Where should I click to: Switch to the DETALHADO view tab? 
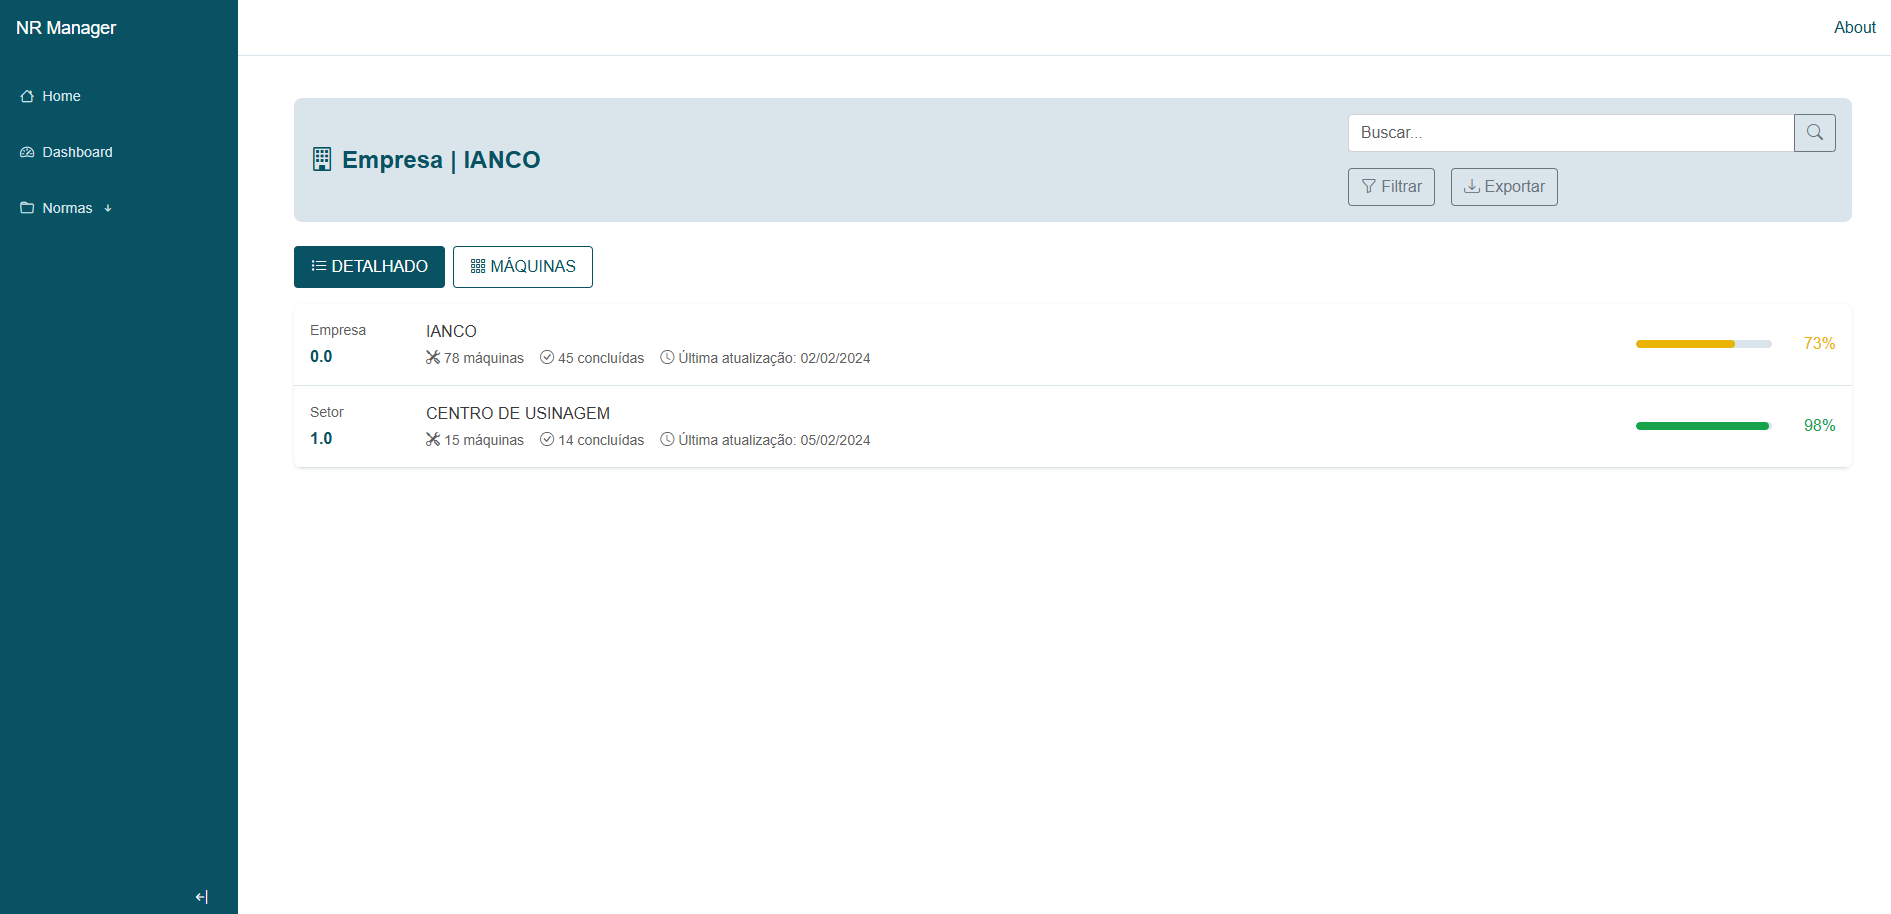pyautogui.click(x=369, y=267)
